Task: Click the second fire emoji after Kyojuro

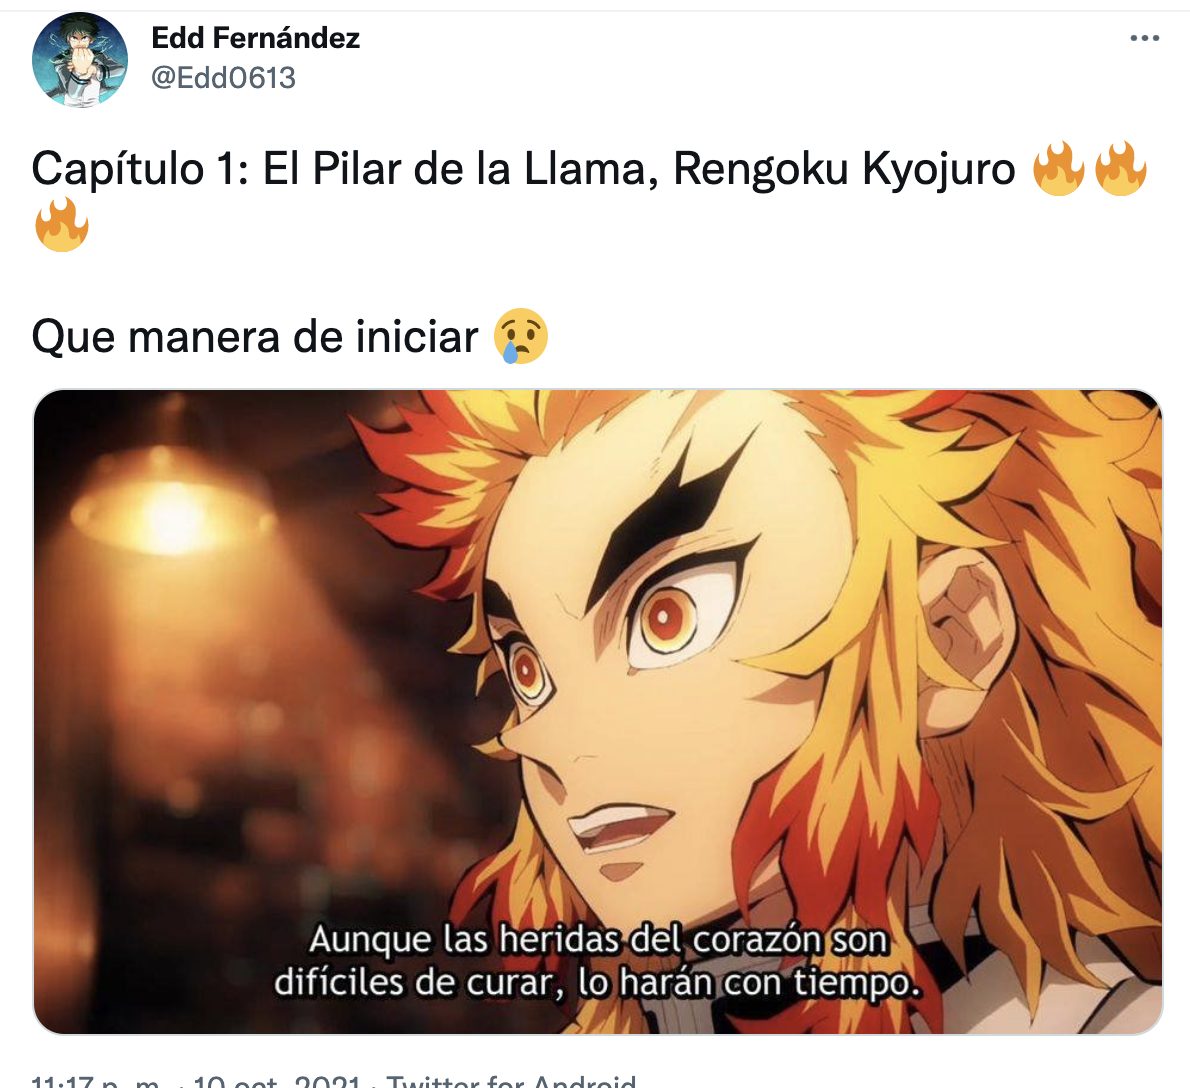Action: (1120, 168)
